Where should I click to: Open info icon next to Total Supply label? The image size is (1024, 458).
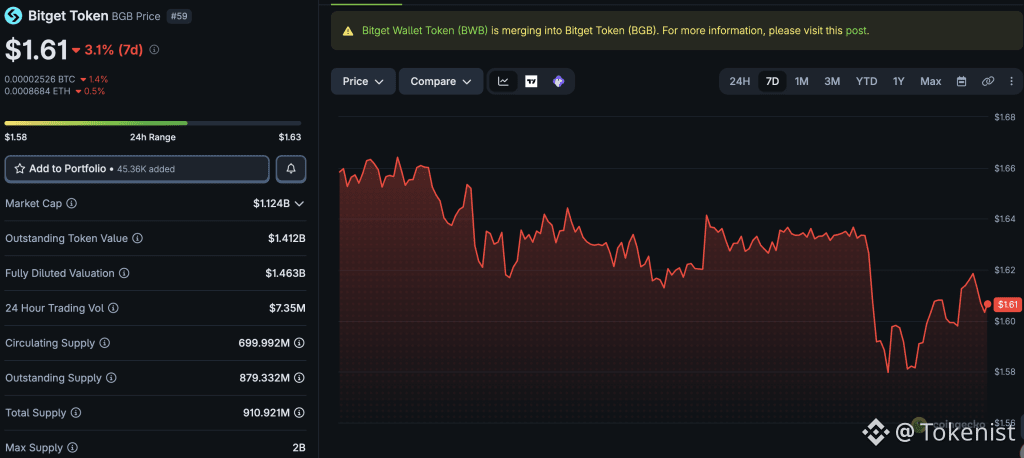pyautogui.click(x=76, y=413)
